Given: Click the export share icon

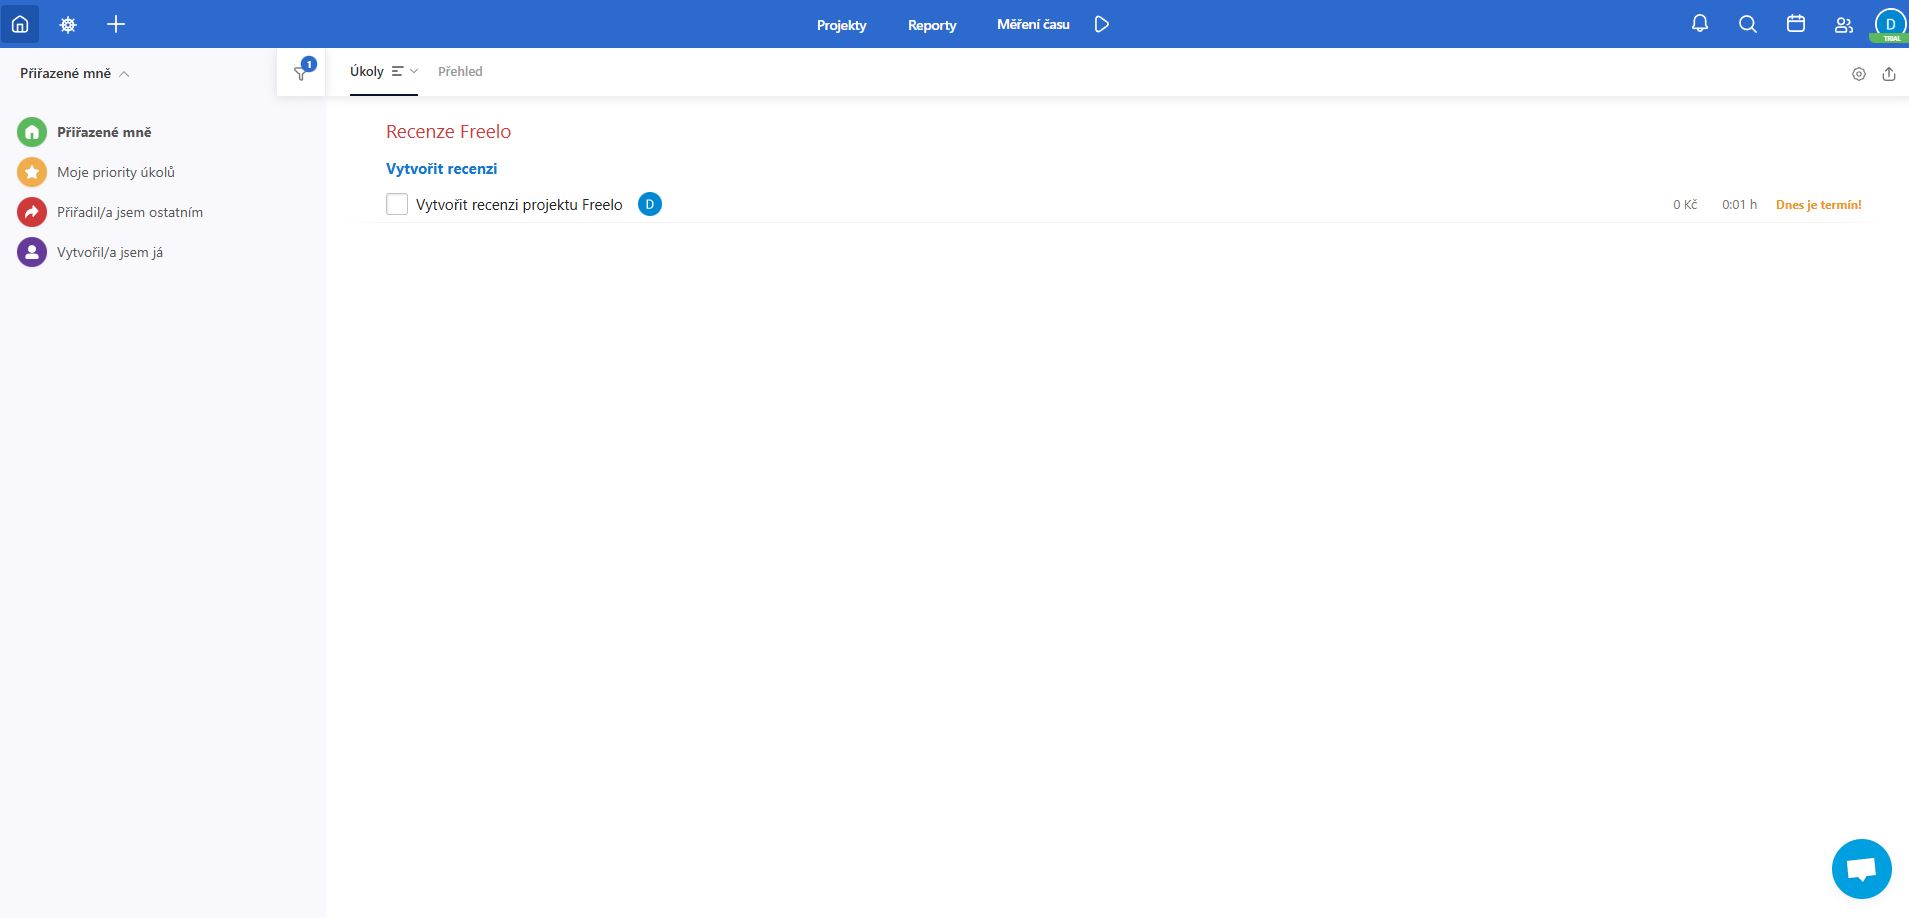Looking at the screenshot, I should tap(1889, 74).
